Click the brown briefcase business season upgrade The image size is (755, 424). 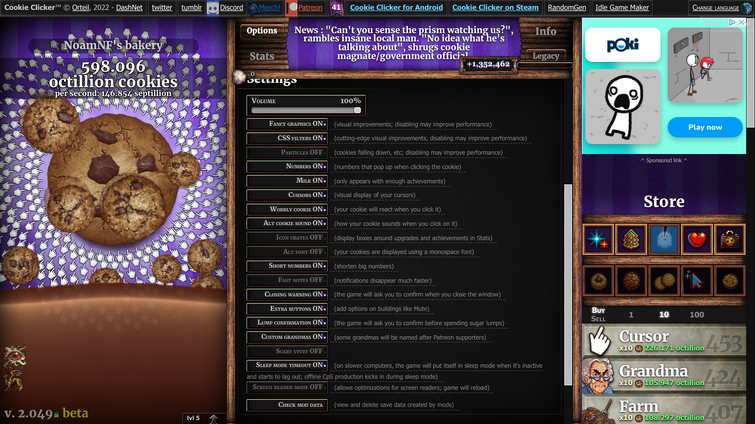click(729, 239)
